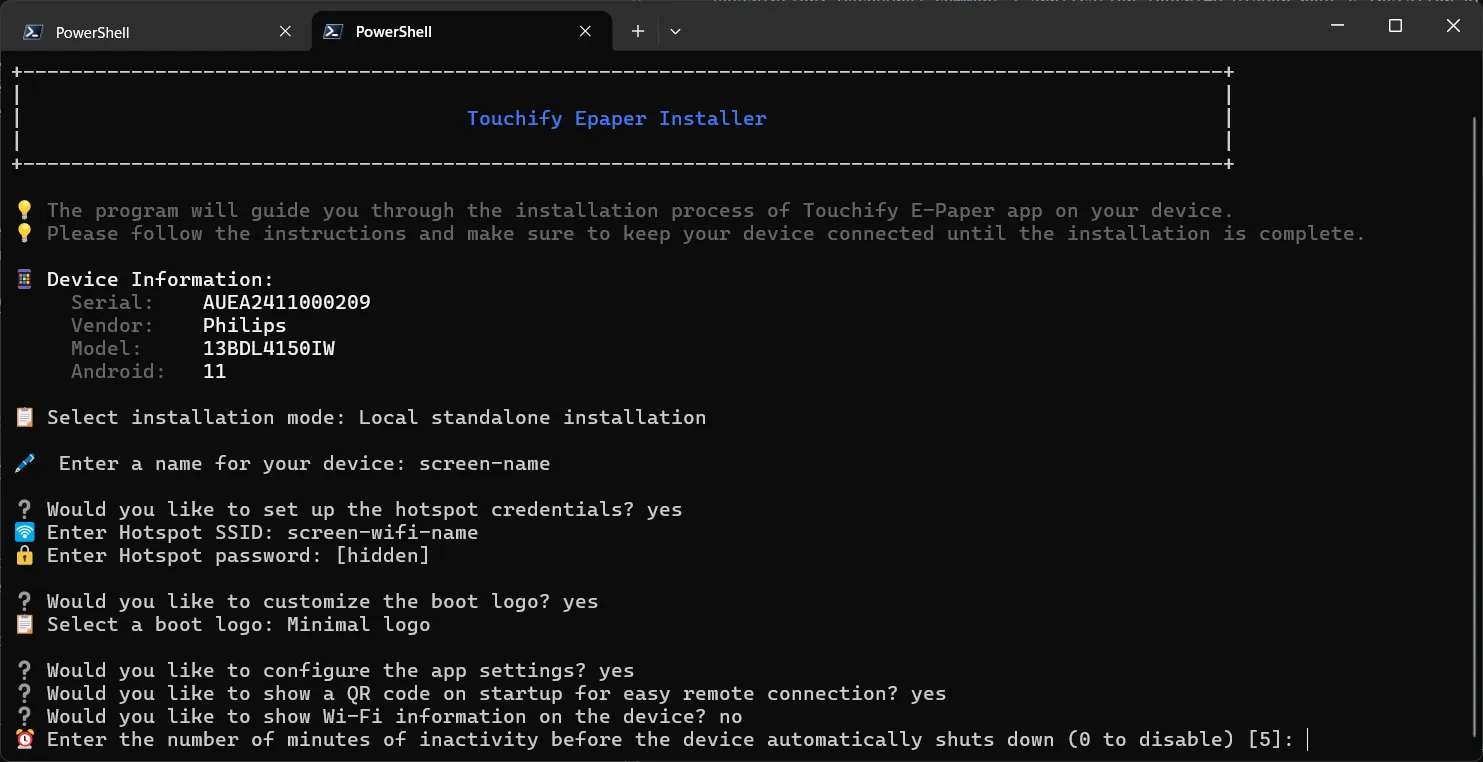Screen dimensions: 1483x762
Task: Click the serial number "AUEA2411000209"
Action: click(287, 302)
